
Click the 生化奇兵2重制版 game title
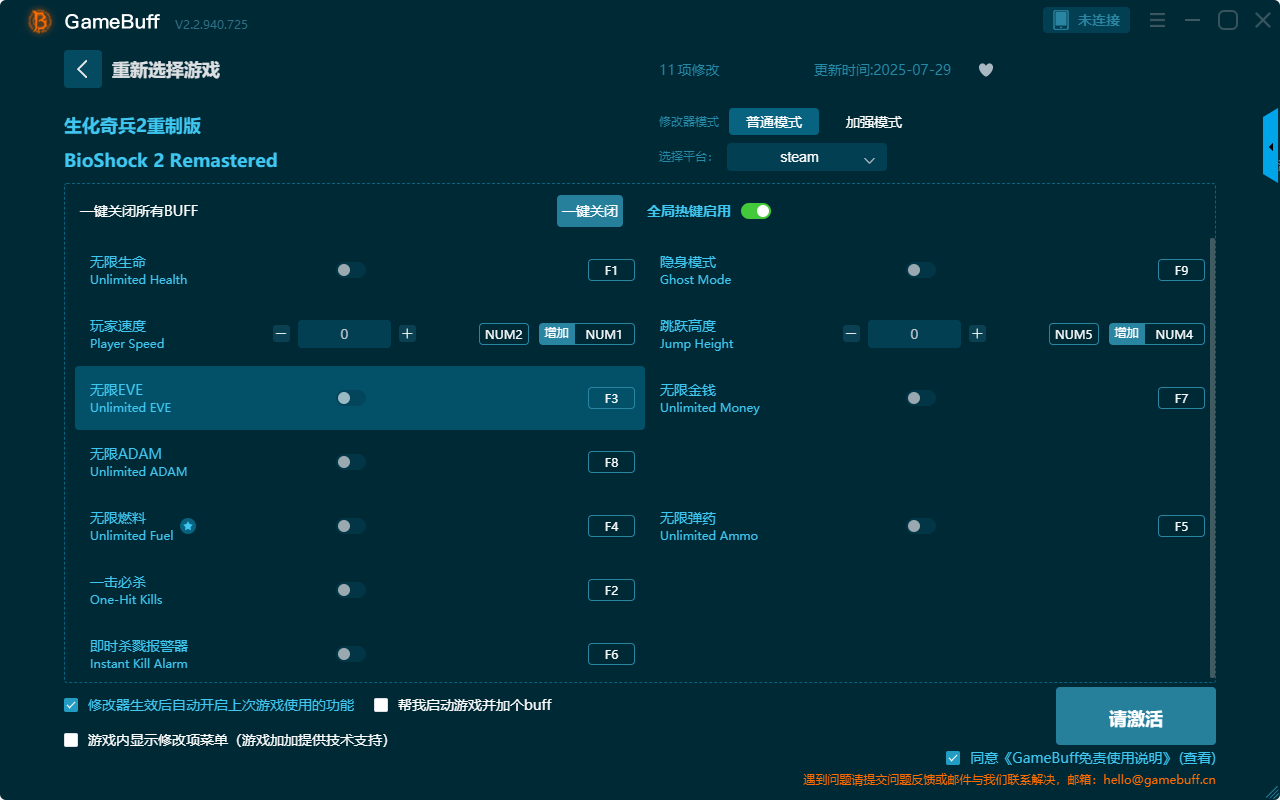(x=133, y=126)
